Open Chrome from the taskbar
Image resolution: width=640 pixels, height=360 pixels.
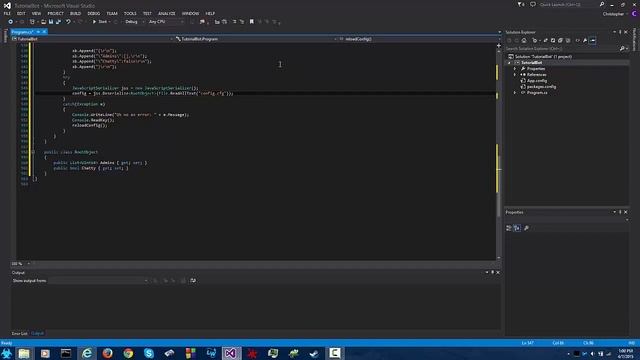128,353
